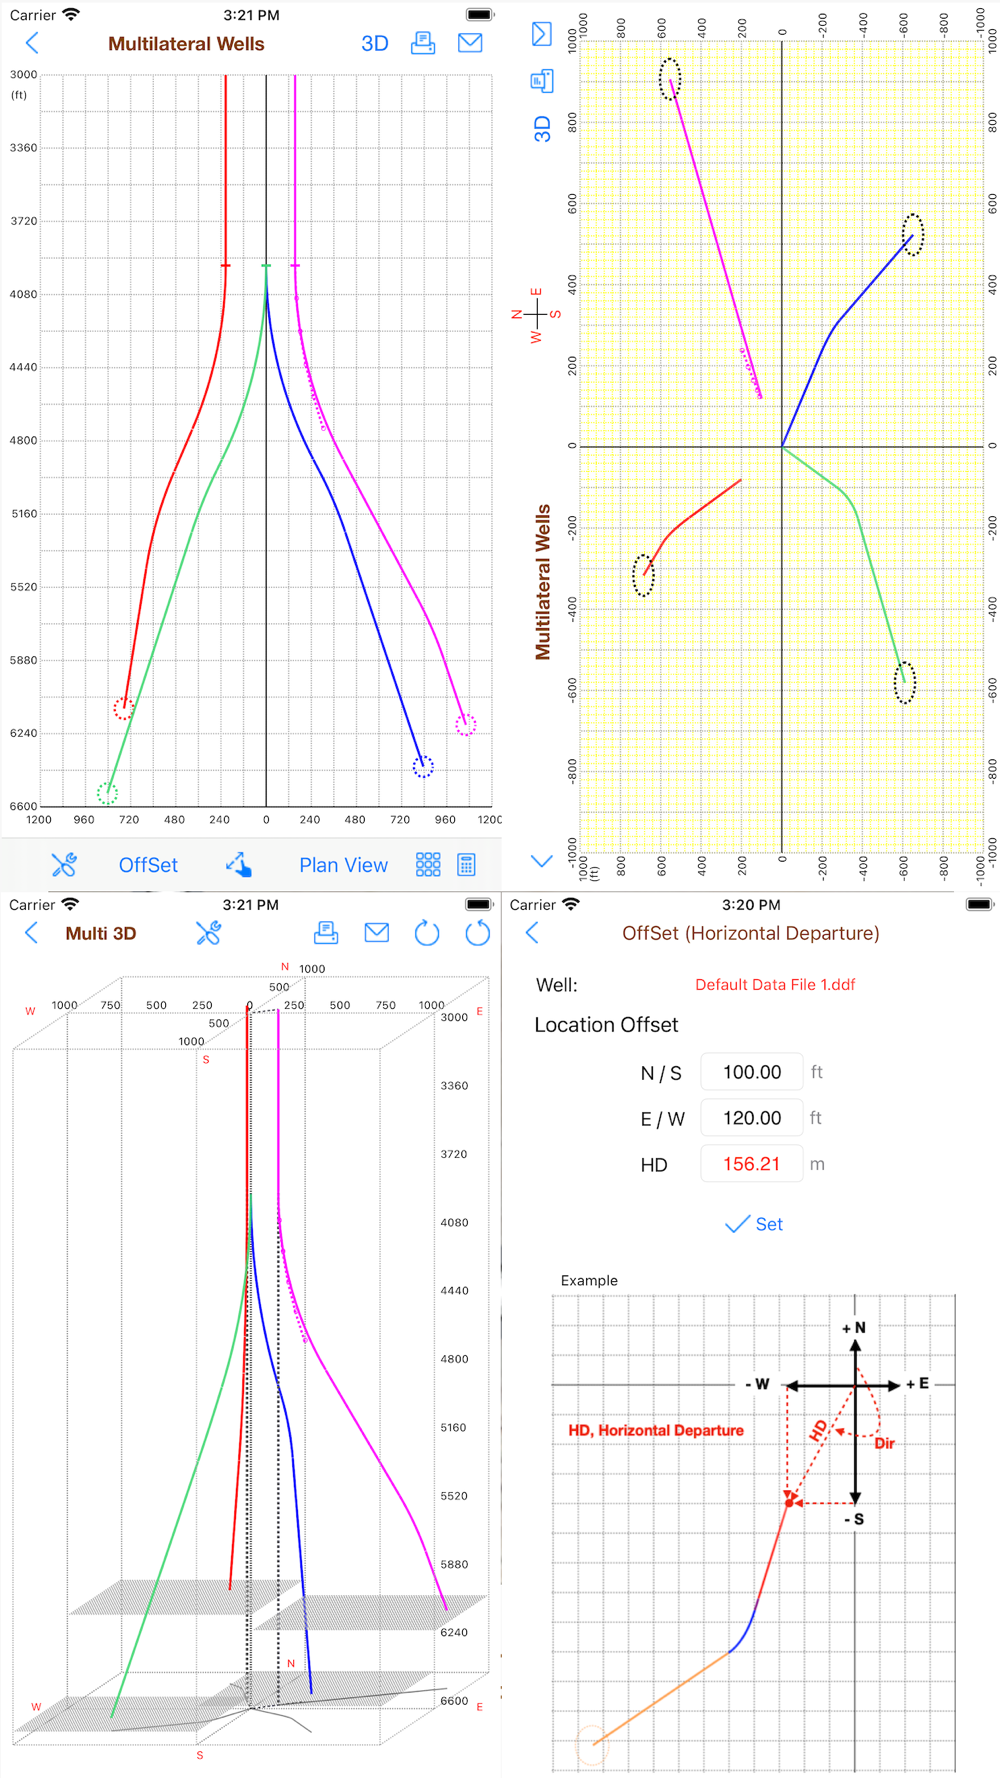Tap well name Default Data File 1.ddf

(775, 985)
